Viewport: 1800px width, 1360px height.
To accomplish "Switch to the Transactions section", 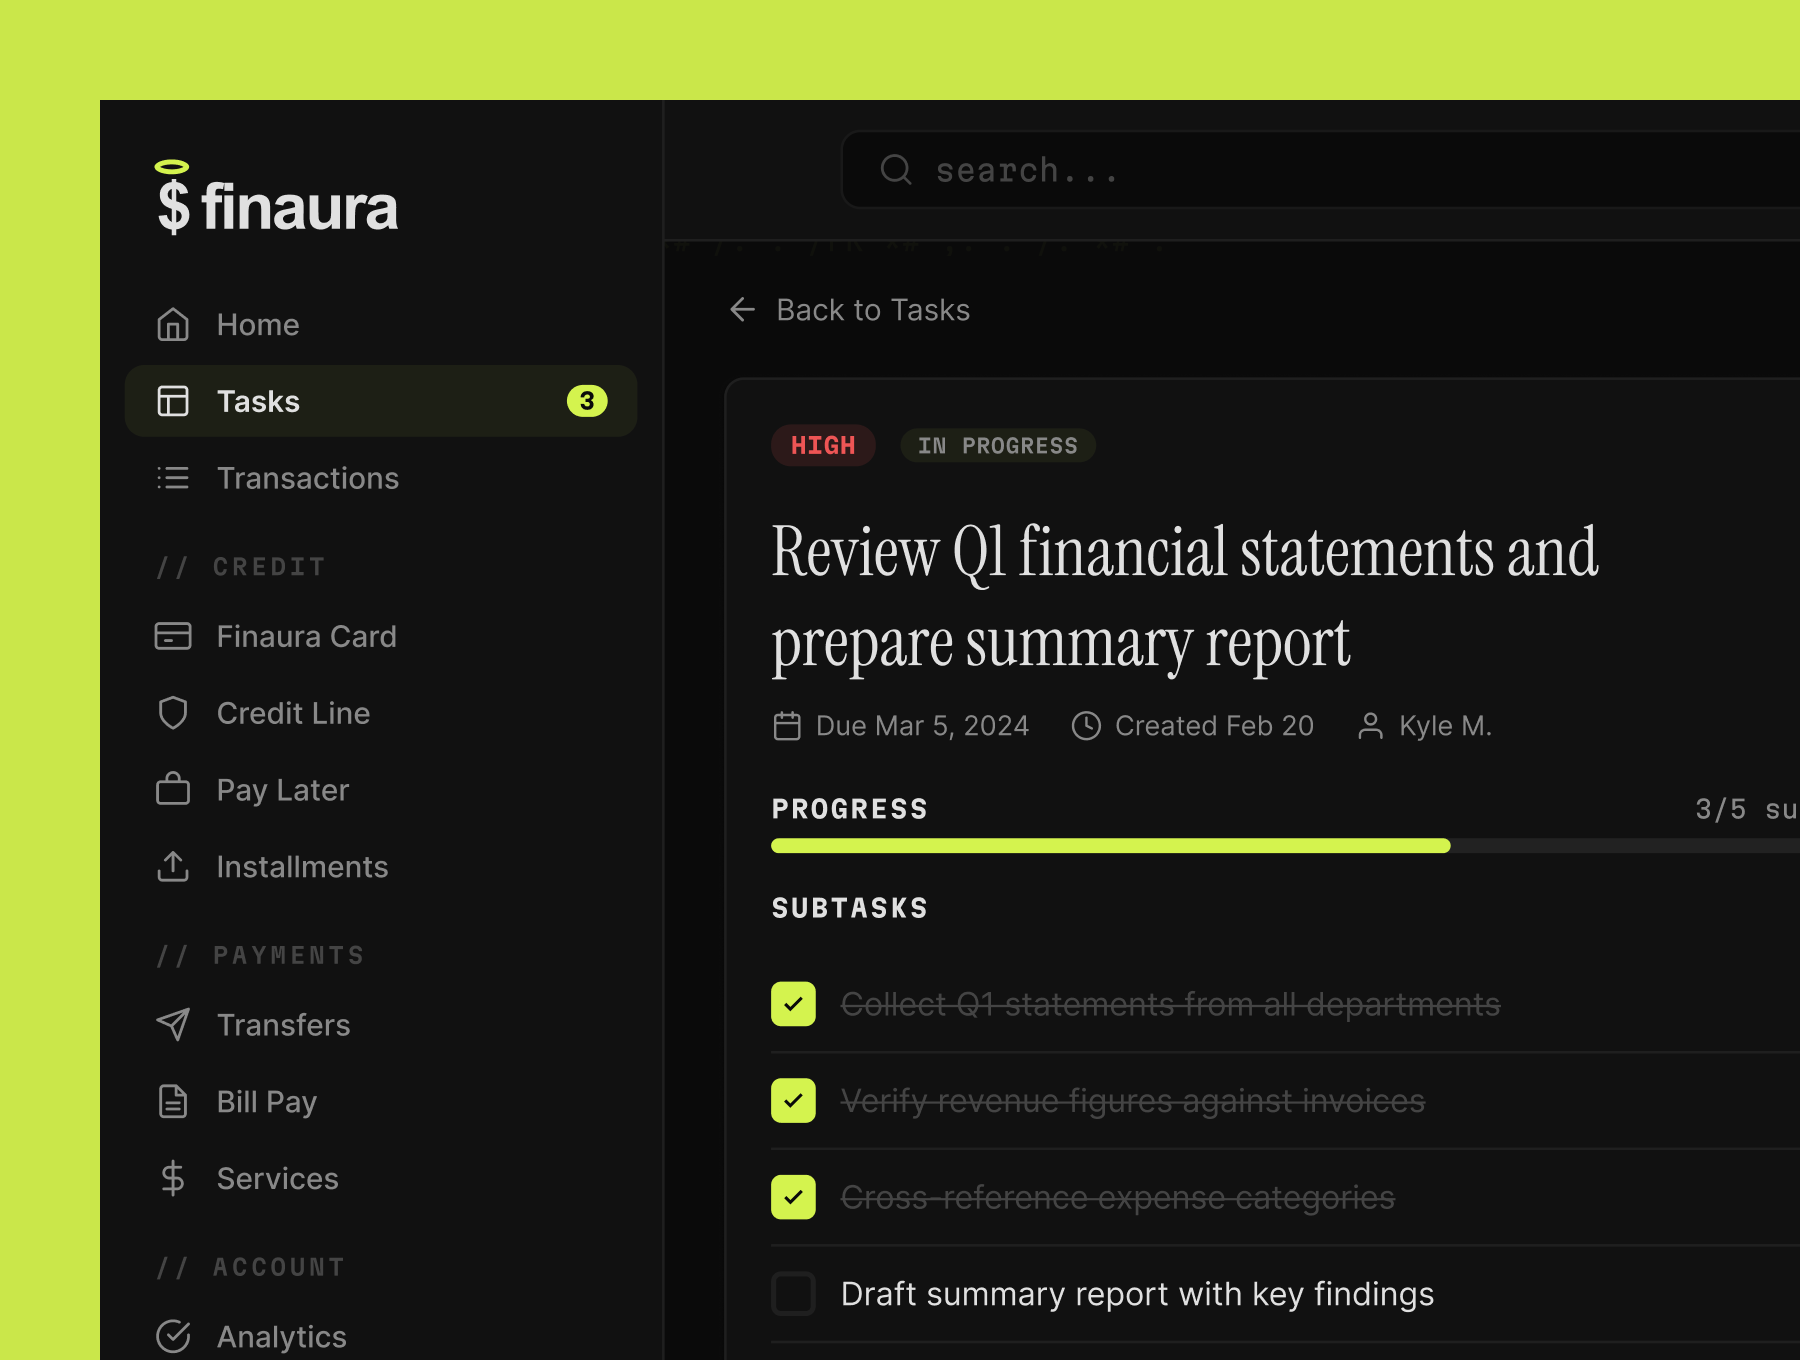I will click(x=308, y=477).
